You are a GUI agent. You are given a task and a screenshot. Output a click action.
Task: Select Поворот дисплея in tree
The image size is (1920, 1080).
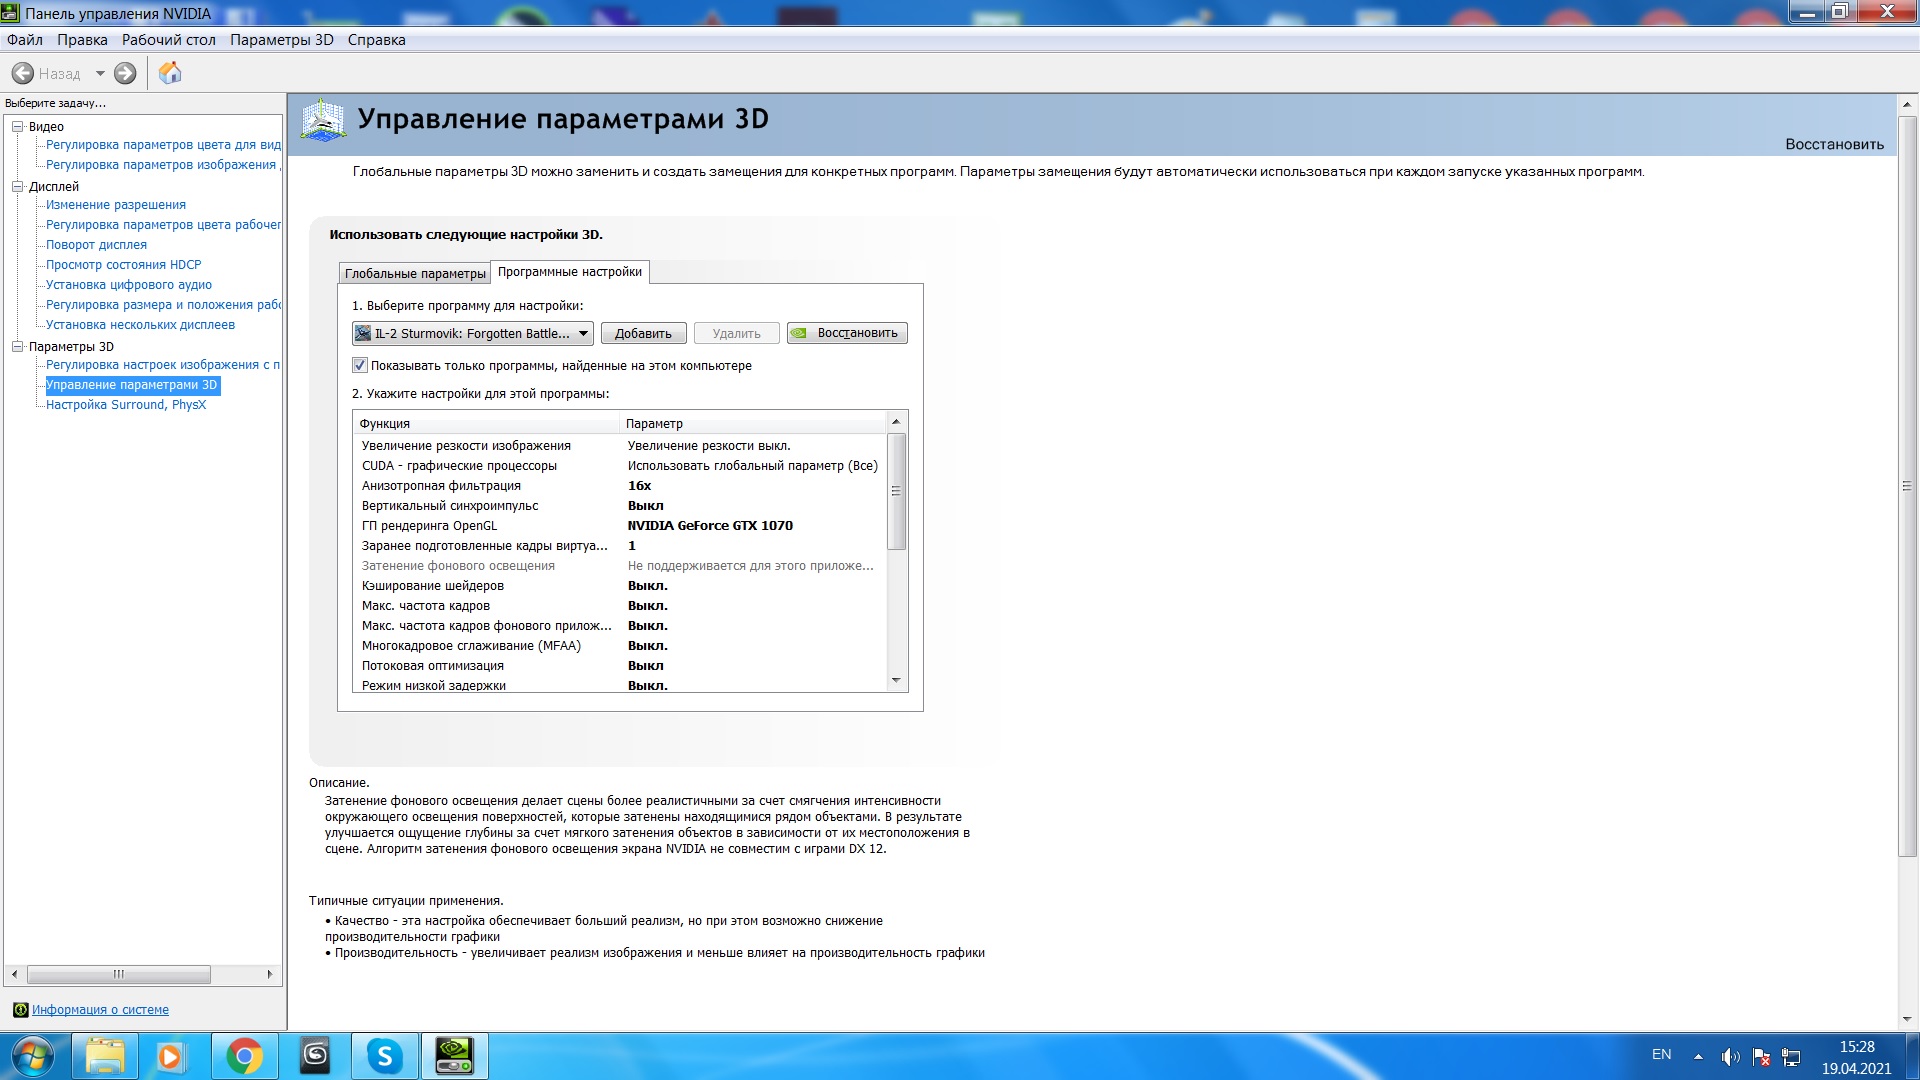96,245
